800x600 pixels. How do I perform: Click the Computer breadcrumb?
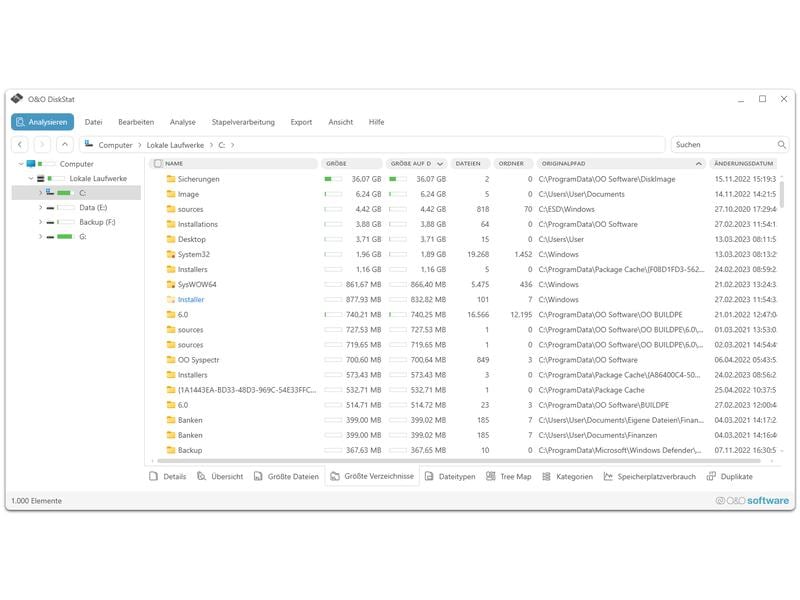[115, 145]
